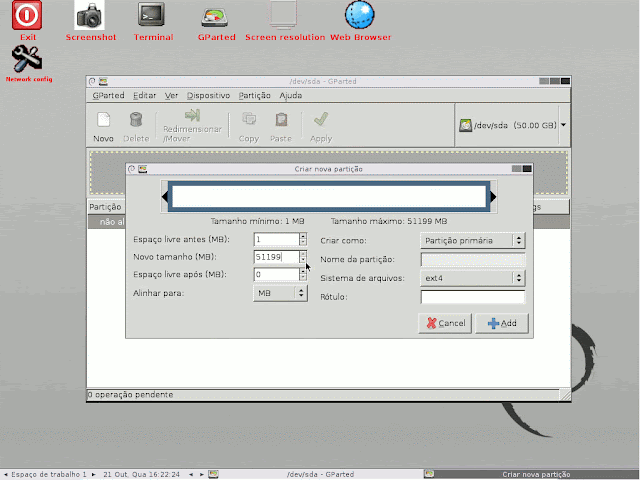Viewport: 640px width, 480px height.
Task: Open the Ajuda menu
Action: 291,96
